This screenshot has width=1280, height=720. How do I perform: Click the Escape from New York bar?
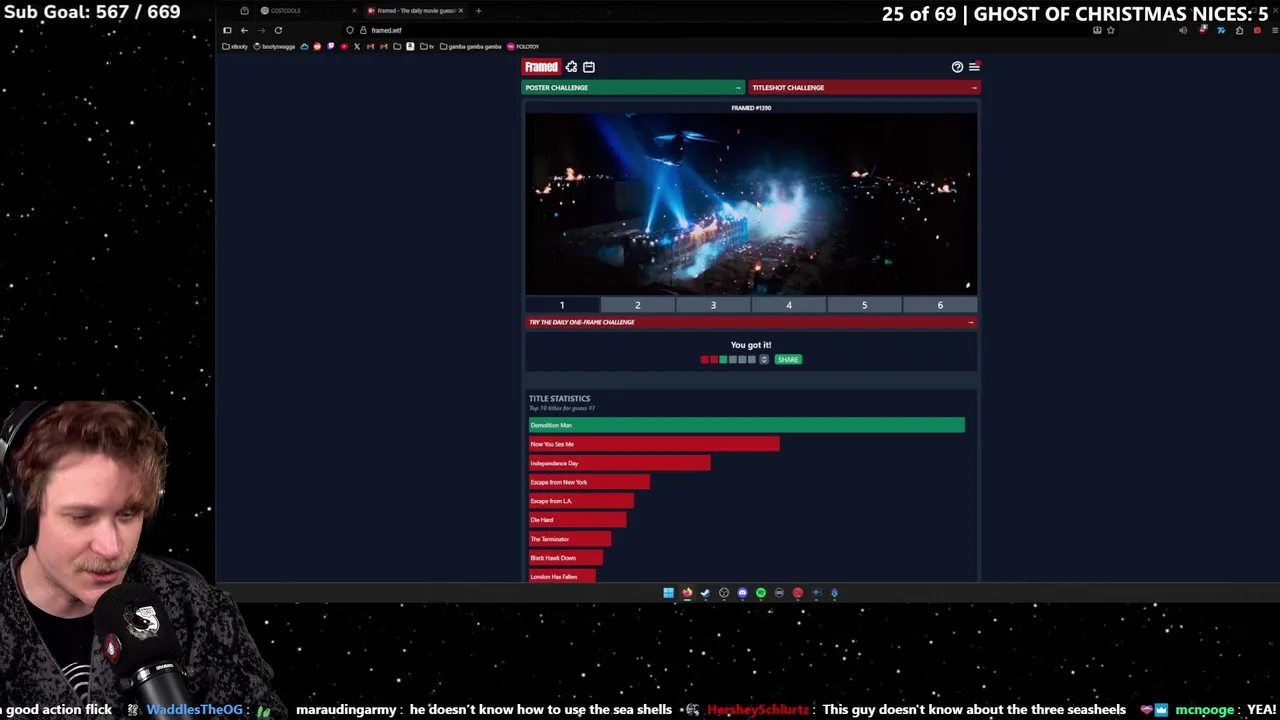coord(589,482)
